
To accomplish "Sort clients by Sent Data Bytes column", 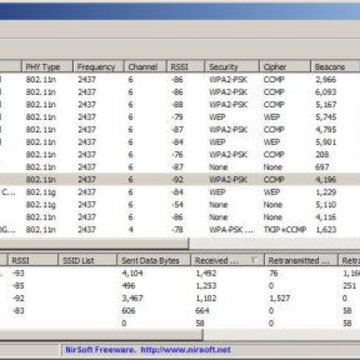I will [154, 260].
